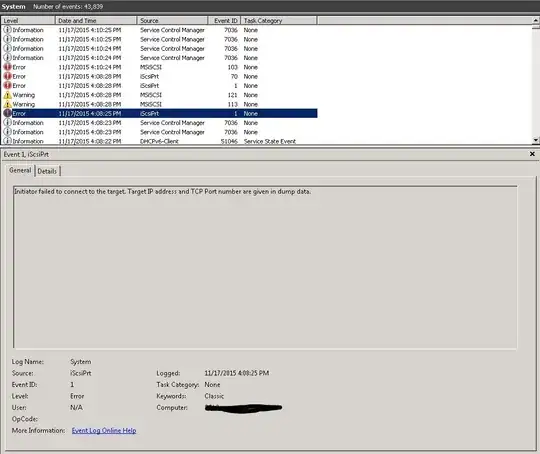Click the 'Number of events: 43,839' header text
Image resolution: width=540 pixels, height=454 pixels.
click(68, 7)
